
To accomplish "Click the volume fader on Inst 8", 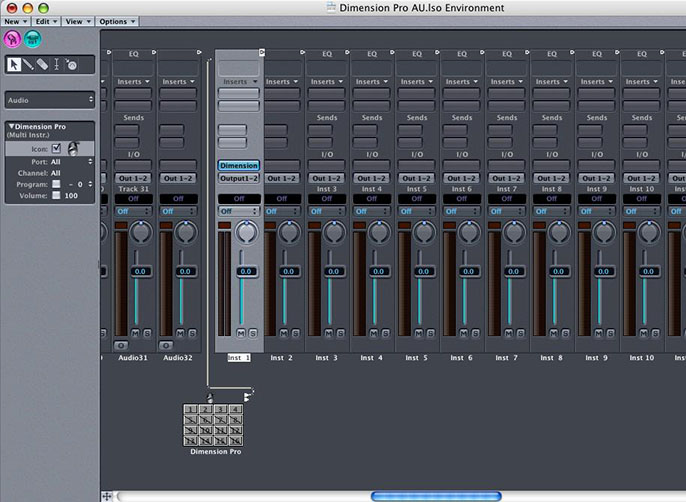I will [559, 271].
